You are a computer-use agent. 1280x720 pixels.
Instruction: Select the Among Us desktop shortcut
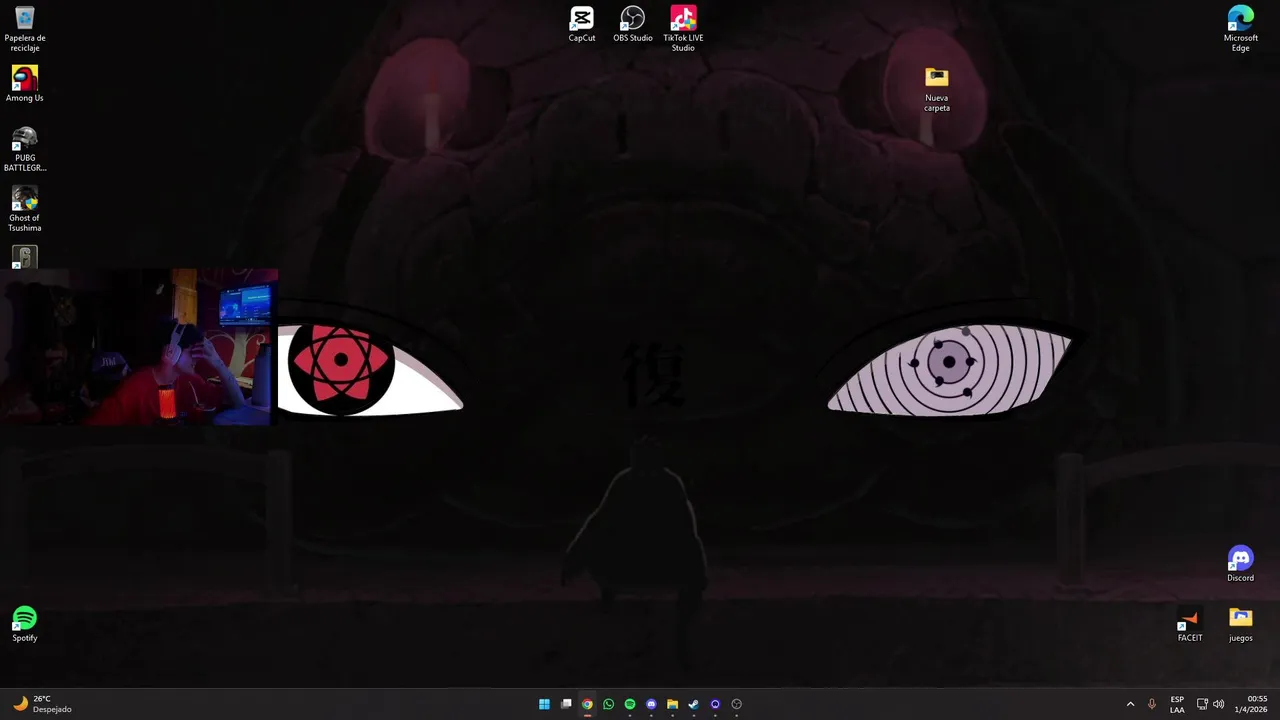pyautogui.click(x=25, y=84)
